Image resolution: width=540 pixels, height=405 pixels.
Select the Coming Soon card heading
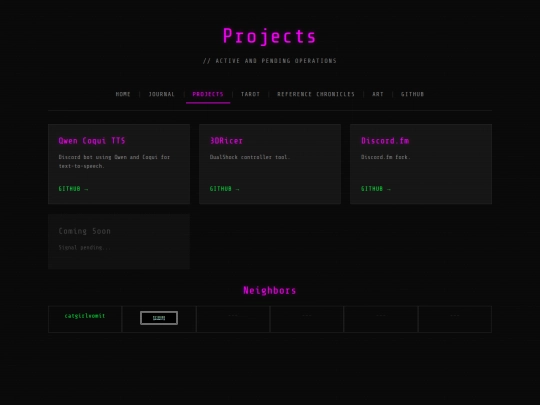click(84, 231)
